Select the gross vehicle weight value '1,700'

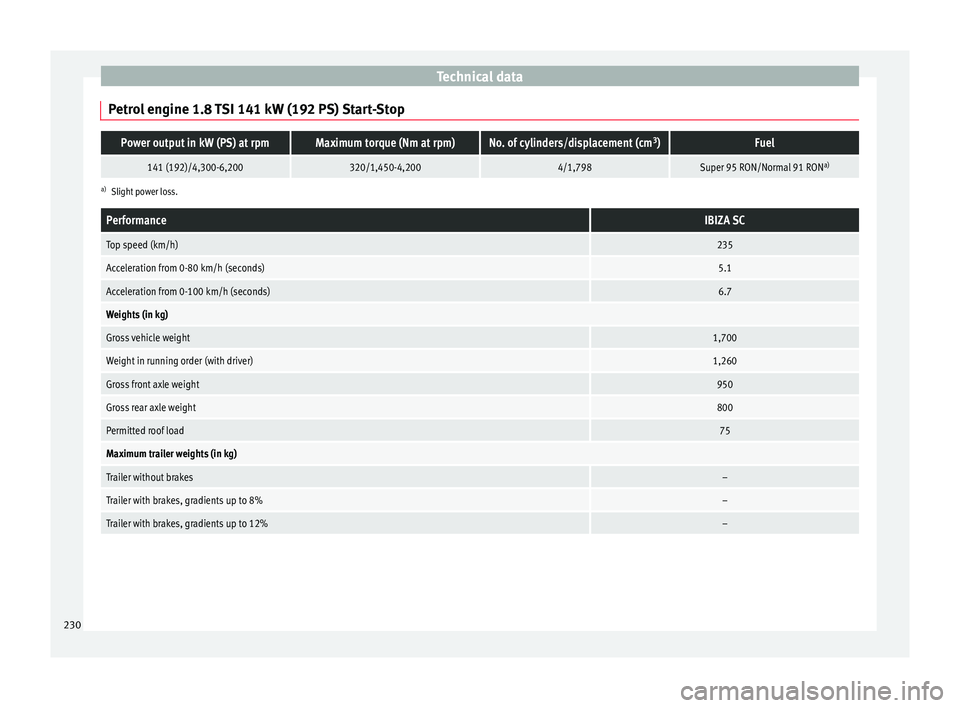[x=724, y=338]
